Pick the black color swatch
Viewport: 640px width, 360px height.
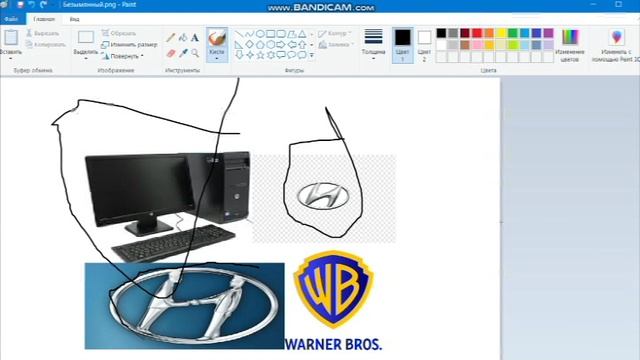pos(441,33)
